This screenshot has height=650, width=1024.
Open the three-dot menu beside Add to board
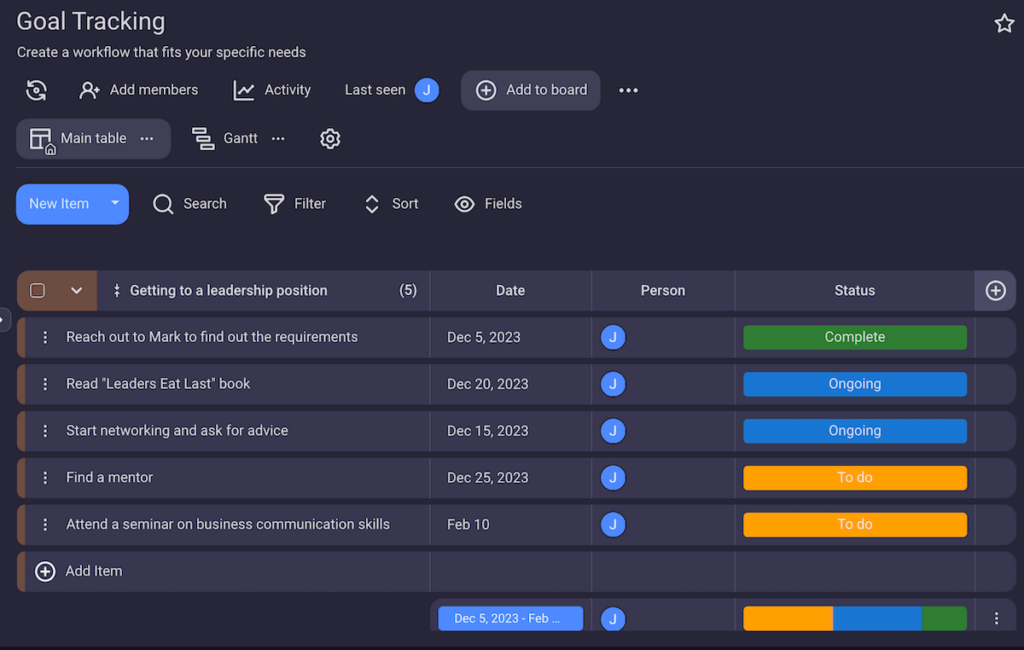point(628,91)
